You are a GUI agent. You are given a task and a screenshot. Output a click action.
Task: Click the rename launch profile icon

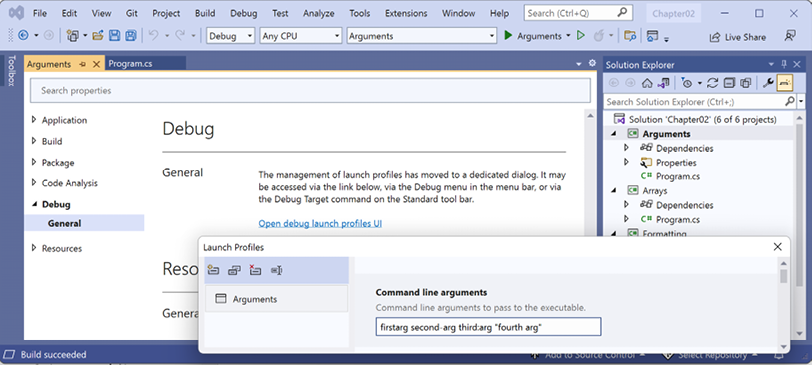click(x=277, y=270)
